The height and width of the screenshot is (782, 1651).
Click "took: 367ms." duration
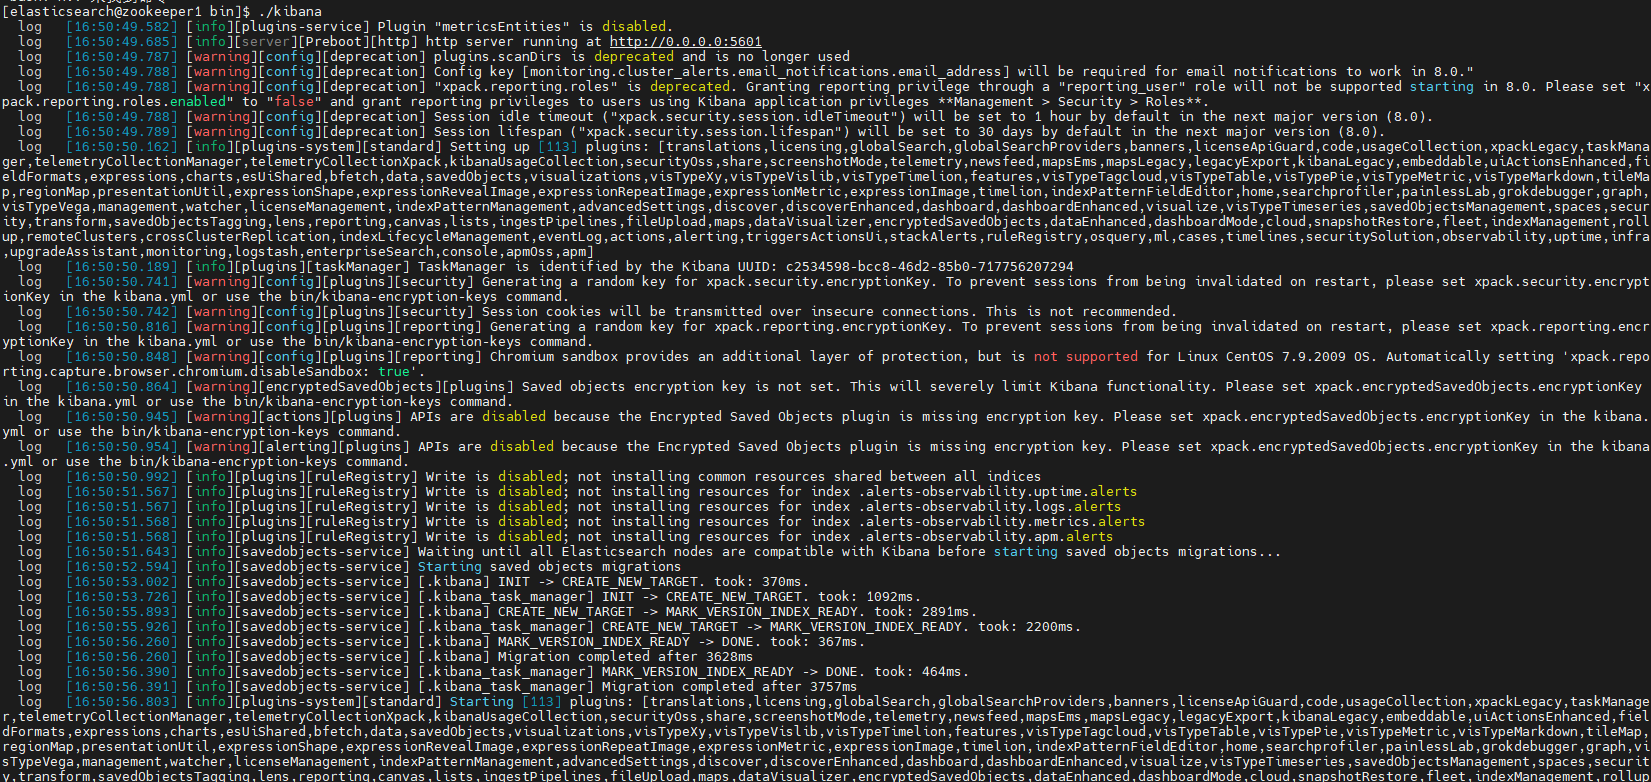(x=817, y=642)
